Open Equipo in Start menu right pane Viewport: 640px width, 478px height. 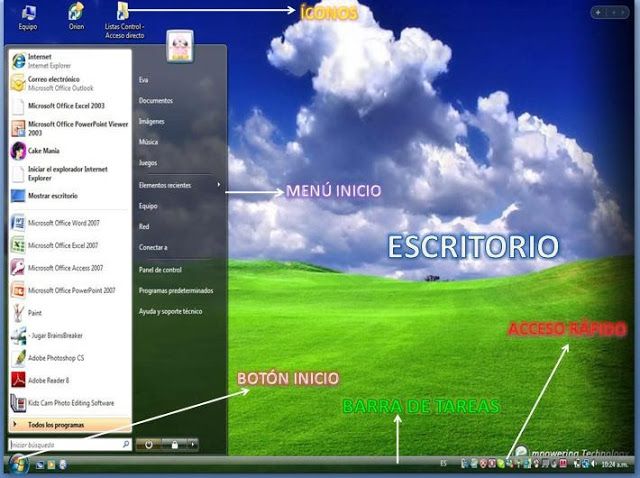tap(148, 206)
